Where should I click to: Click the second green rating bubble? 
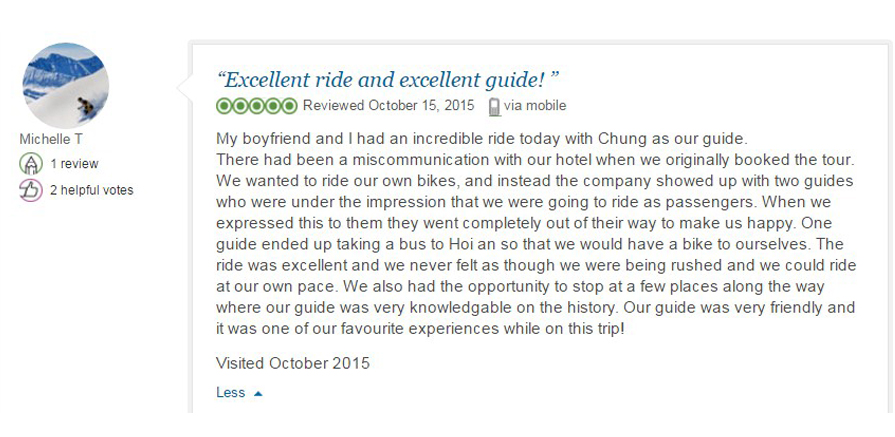pyautogui.click(x=240, y=106)
